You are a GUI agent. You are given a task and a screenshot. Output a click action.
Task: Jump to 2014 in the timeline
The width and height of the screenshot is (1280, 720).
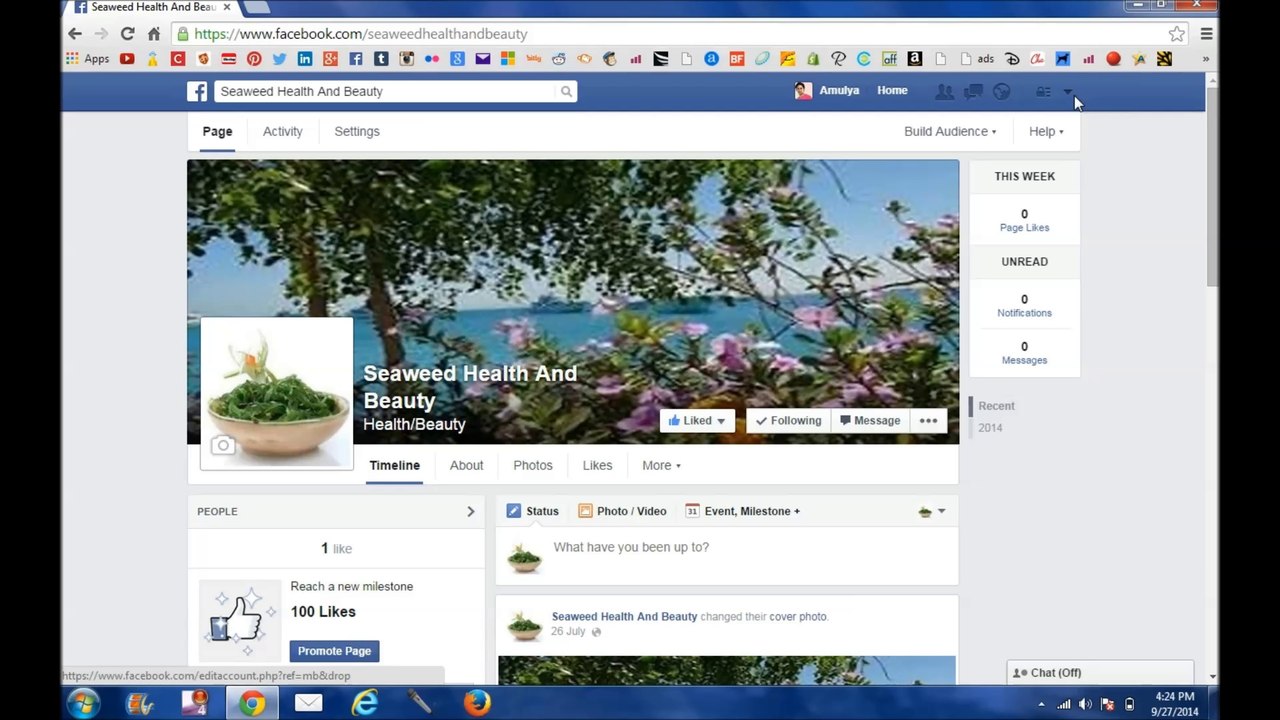pos(990,428)
